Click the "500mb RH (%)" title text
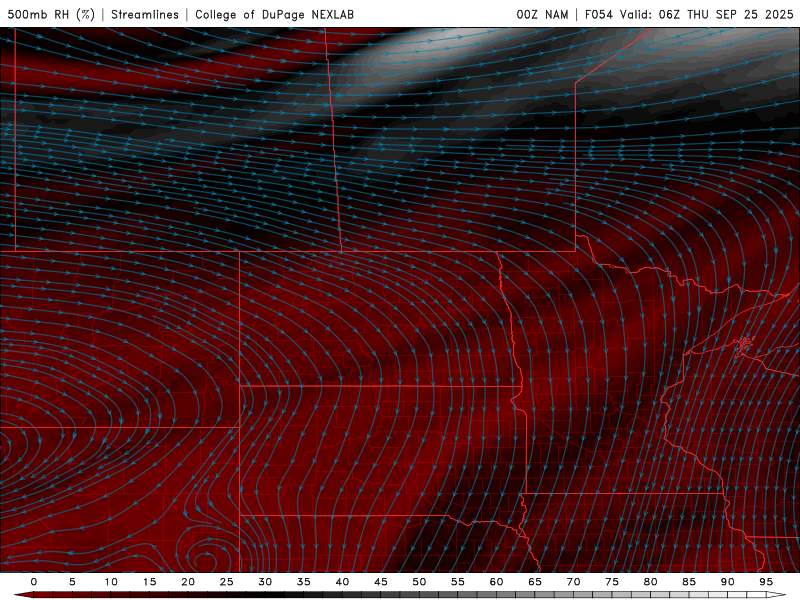The width and height of the screenshot is (800, 600). tap(51, 14)
